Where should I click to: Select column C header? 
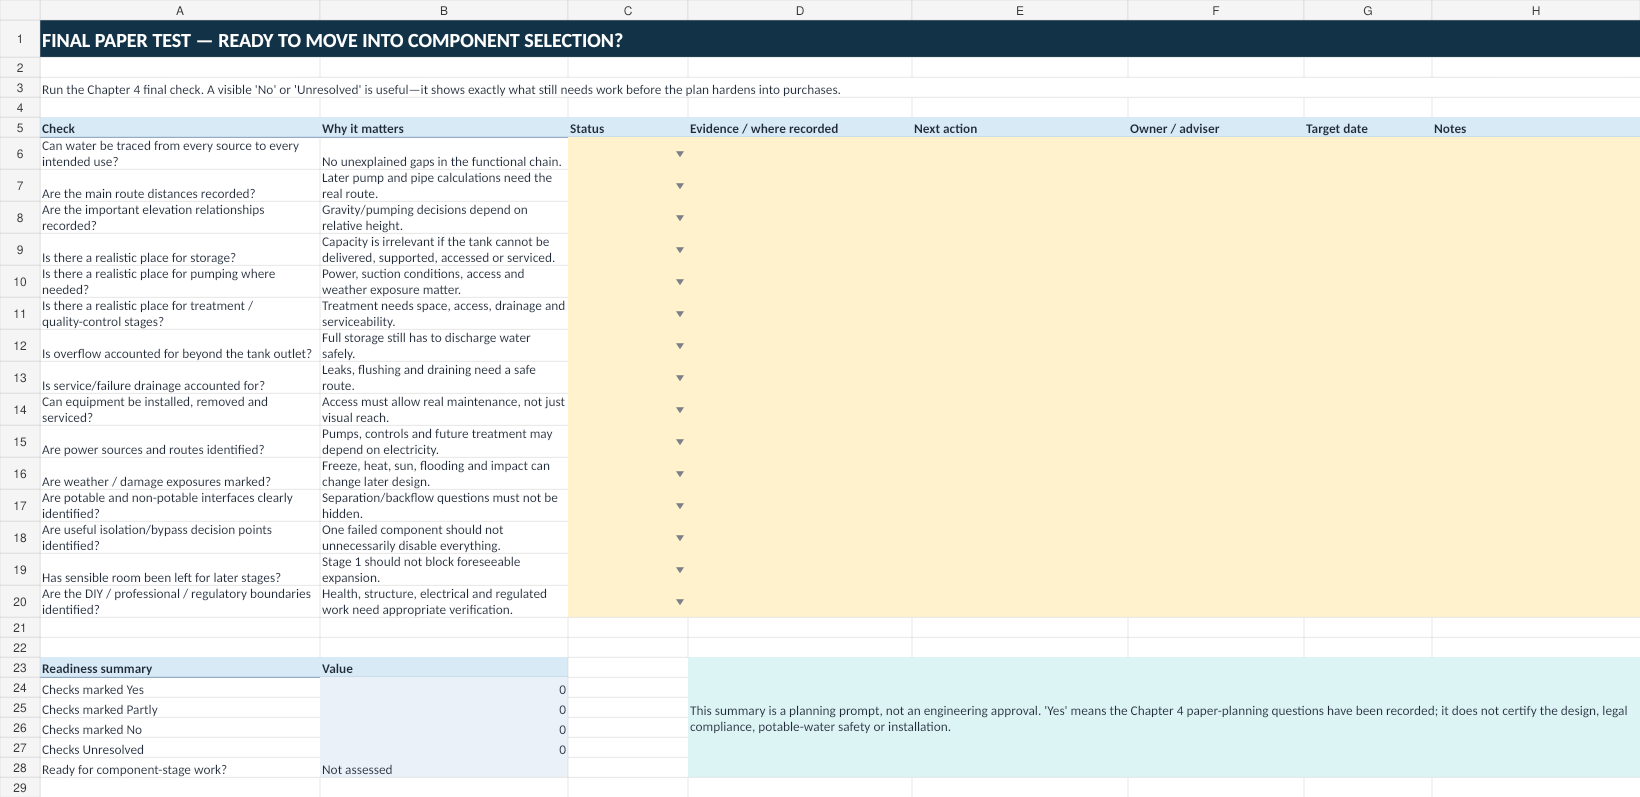tap(628, 10)
